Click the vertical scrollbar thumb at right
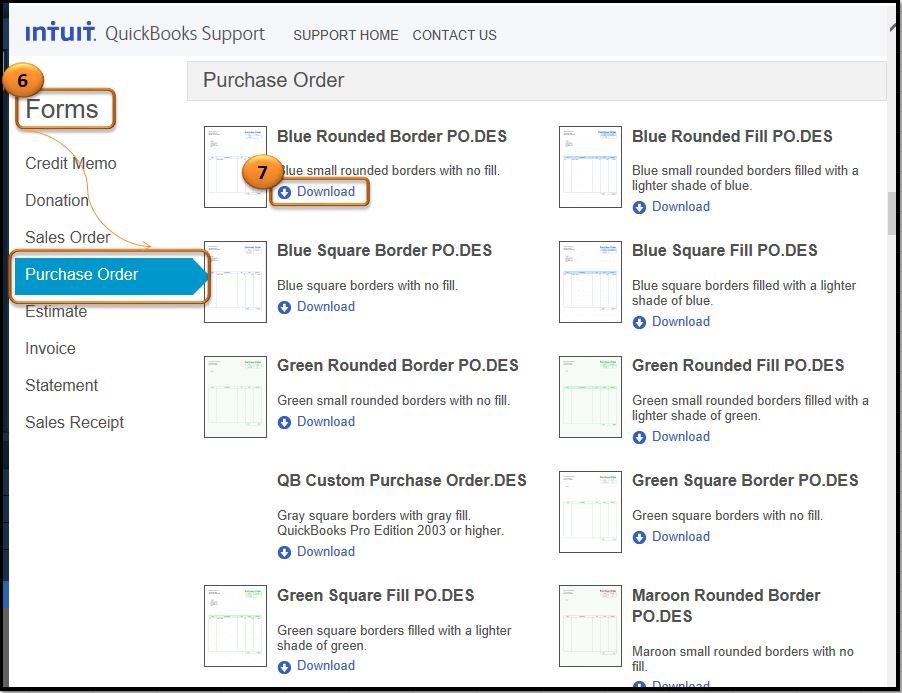 (x=893, y=213)
